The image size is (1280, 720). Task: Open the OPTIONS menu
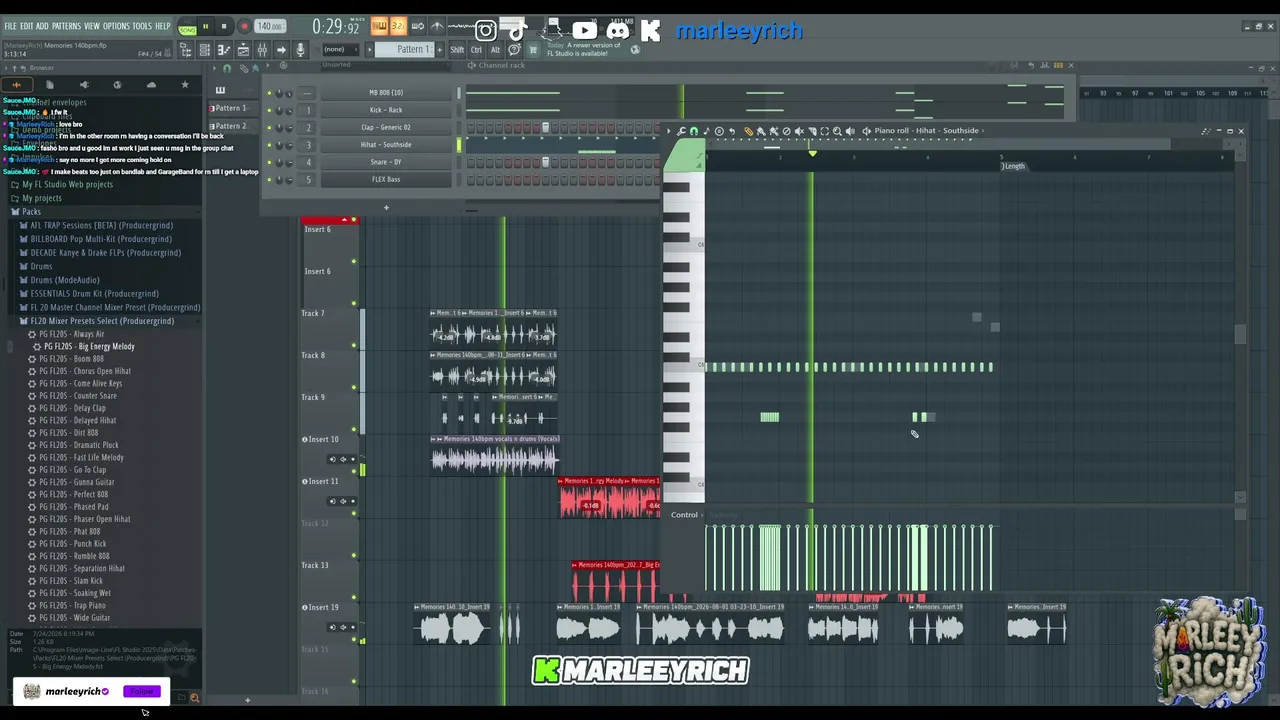[116, 27]
